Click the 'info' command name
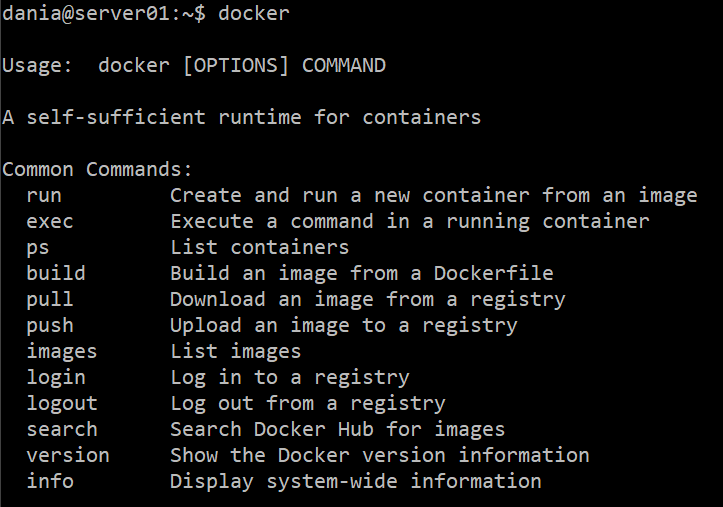 pyautogui.click(x=50, y=481)
